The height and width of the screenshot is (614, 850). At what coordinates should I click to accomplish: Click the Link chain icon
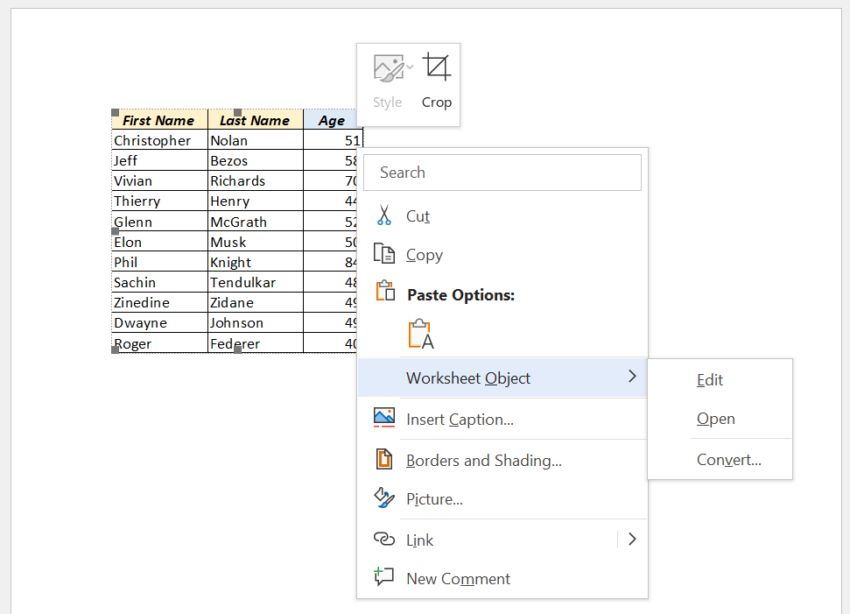point(385,539)
